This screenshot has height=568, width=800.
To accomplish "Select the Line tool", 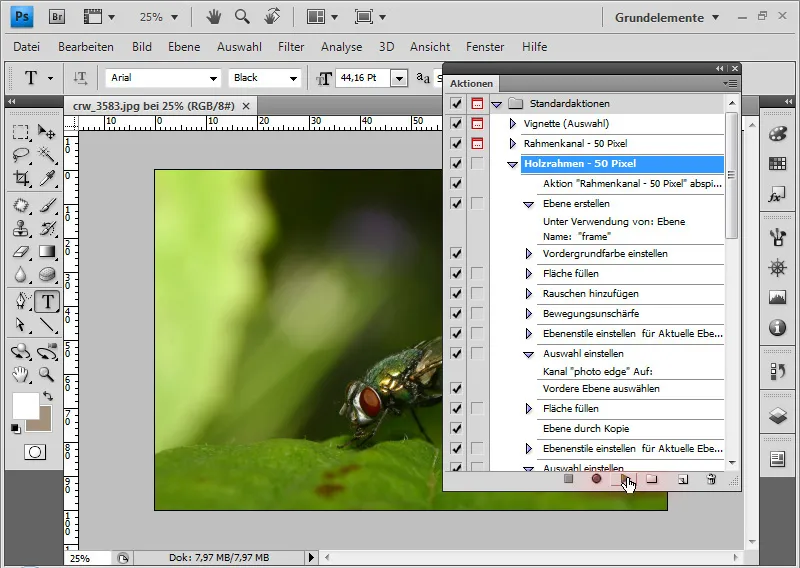I will coord(47,325).
